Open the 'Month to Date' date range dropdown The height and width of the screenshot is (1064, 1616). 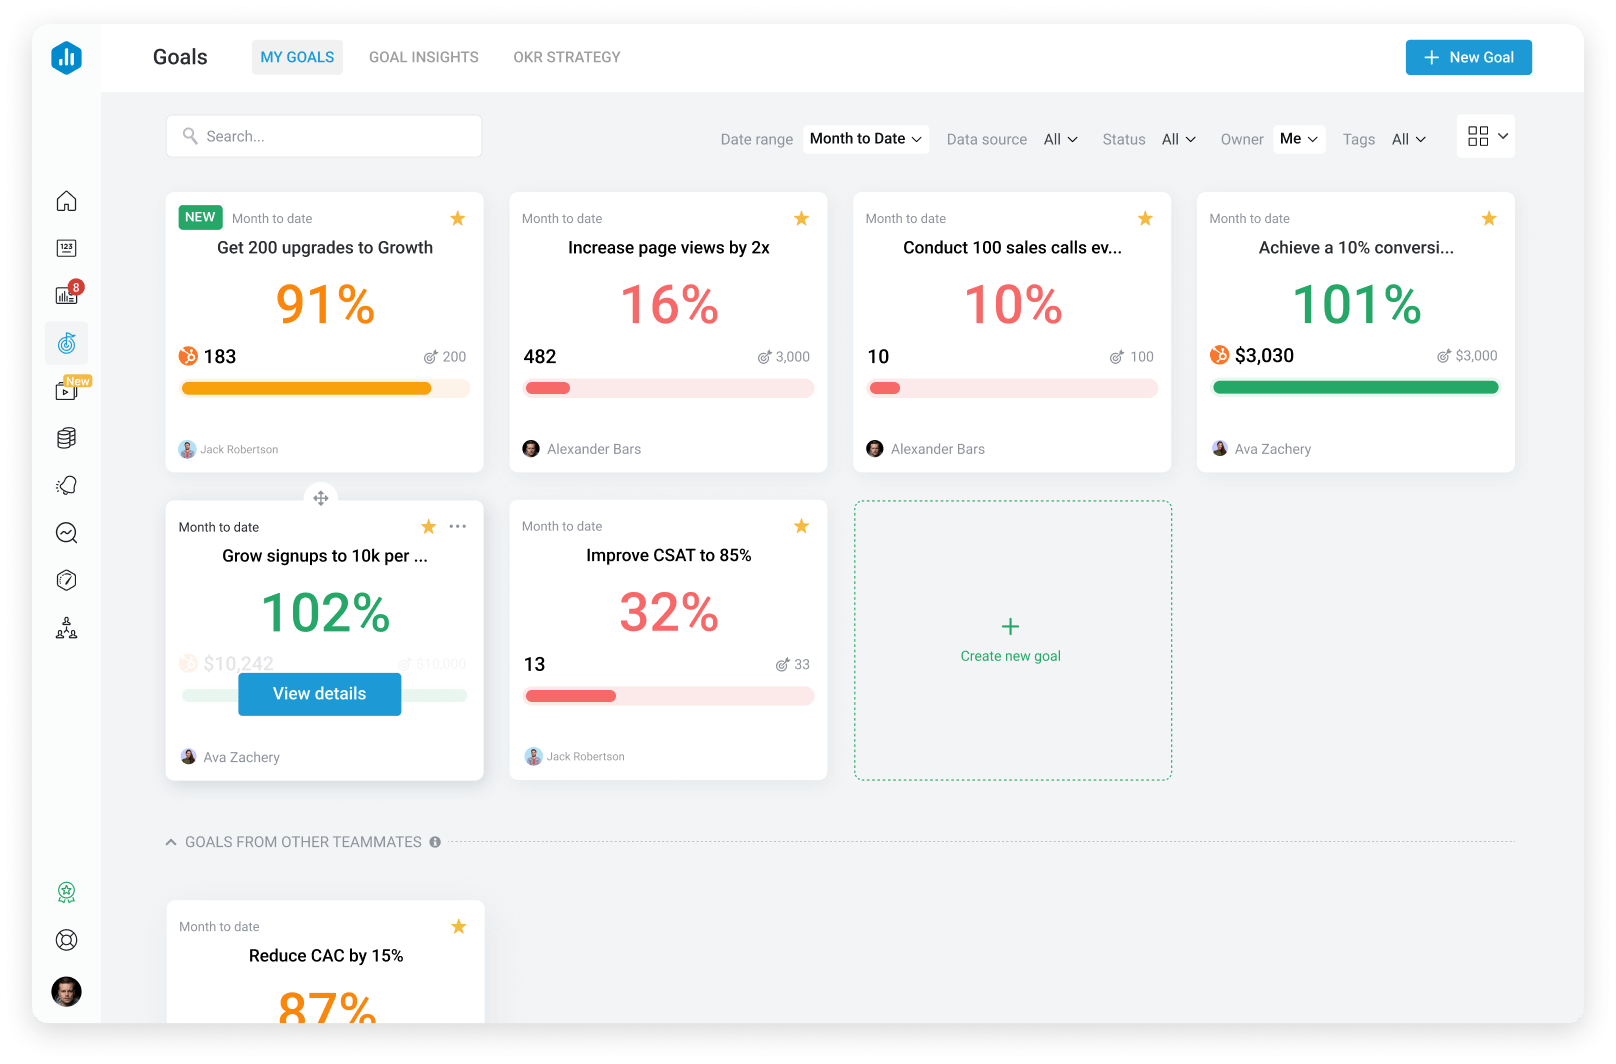(865, 138)
